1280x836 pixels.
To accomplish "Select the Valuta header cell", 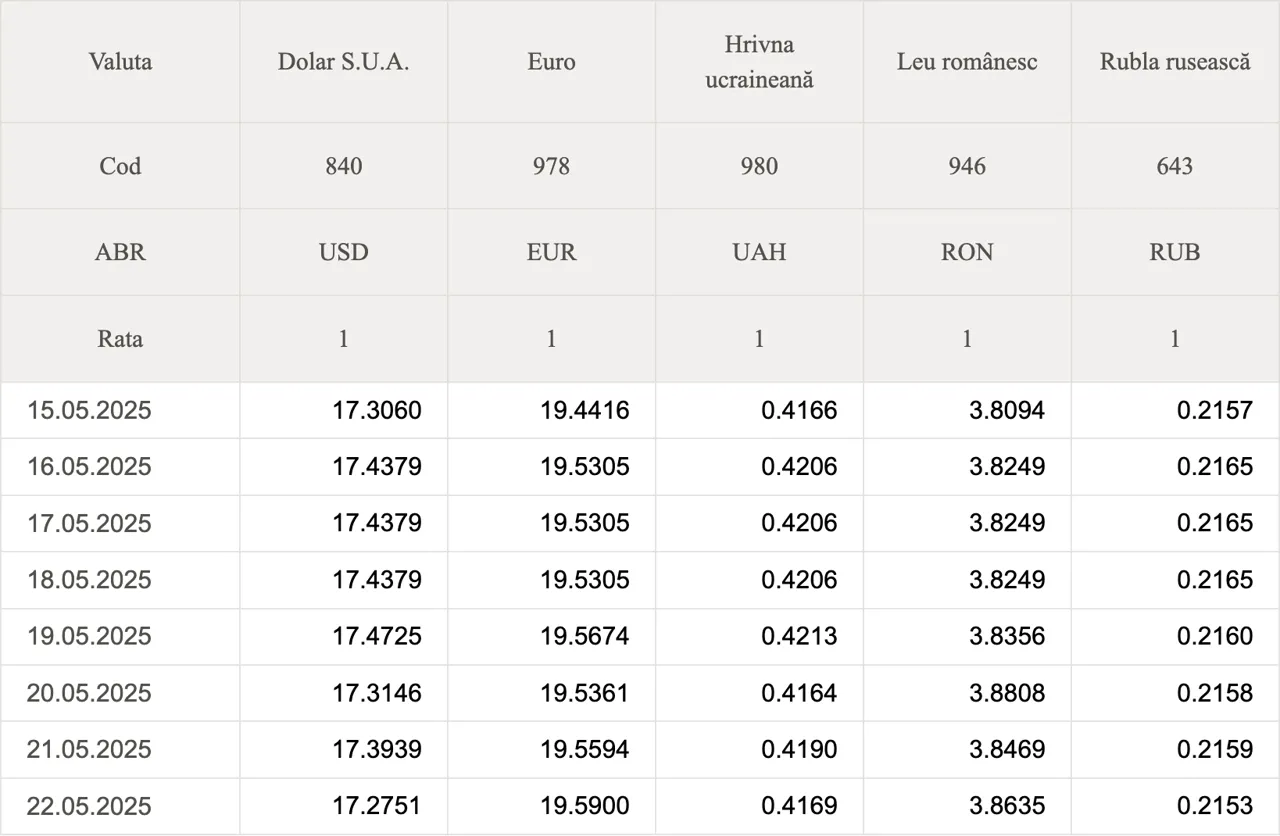I will (120, 62).
